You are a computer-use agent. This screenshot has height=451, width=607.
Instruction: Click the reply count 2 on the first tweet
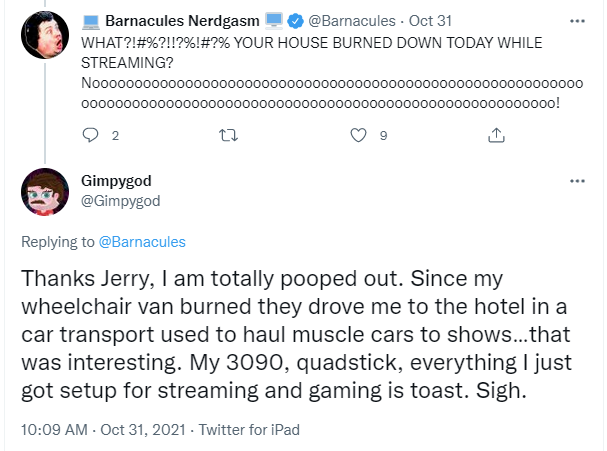click(115, 135)
